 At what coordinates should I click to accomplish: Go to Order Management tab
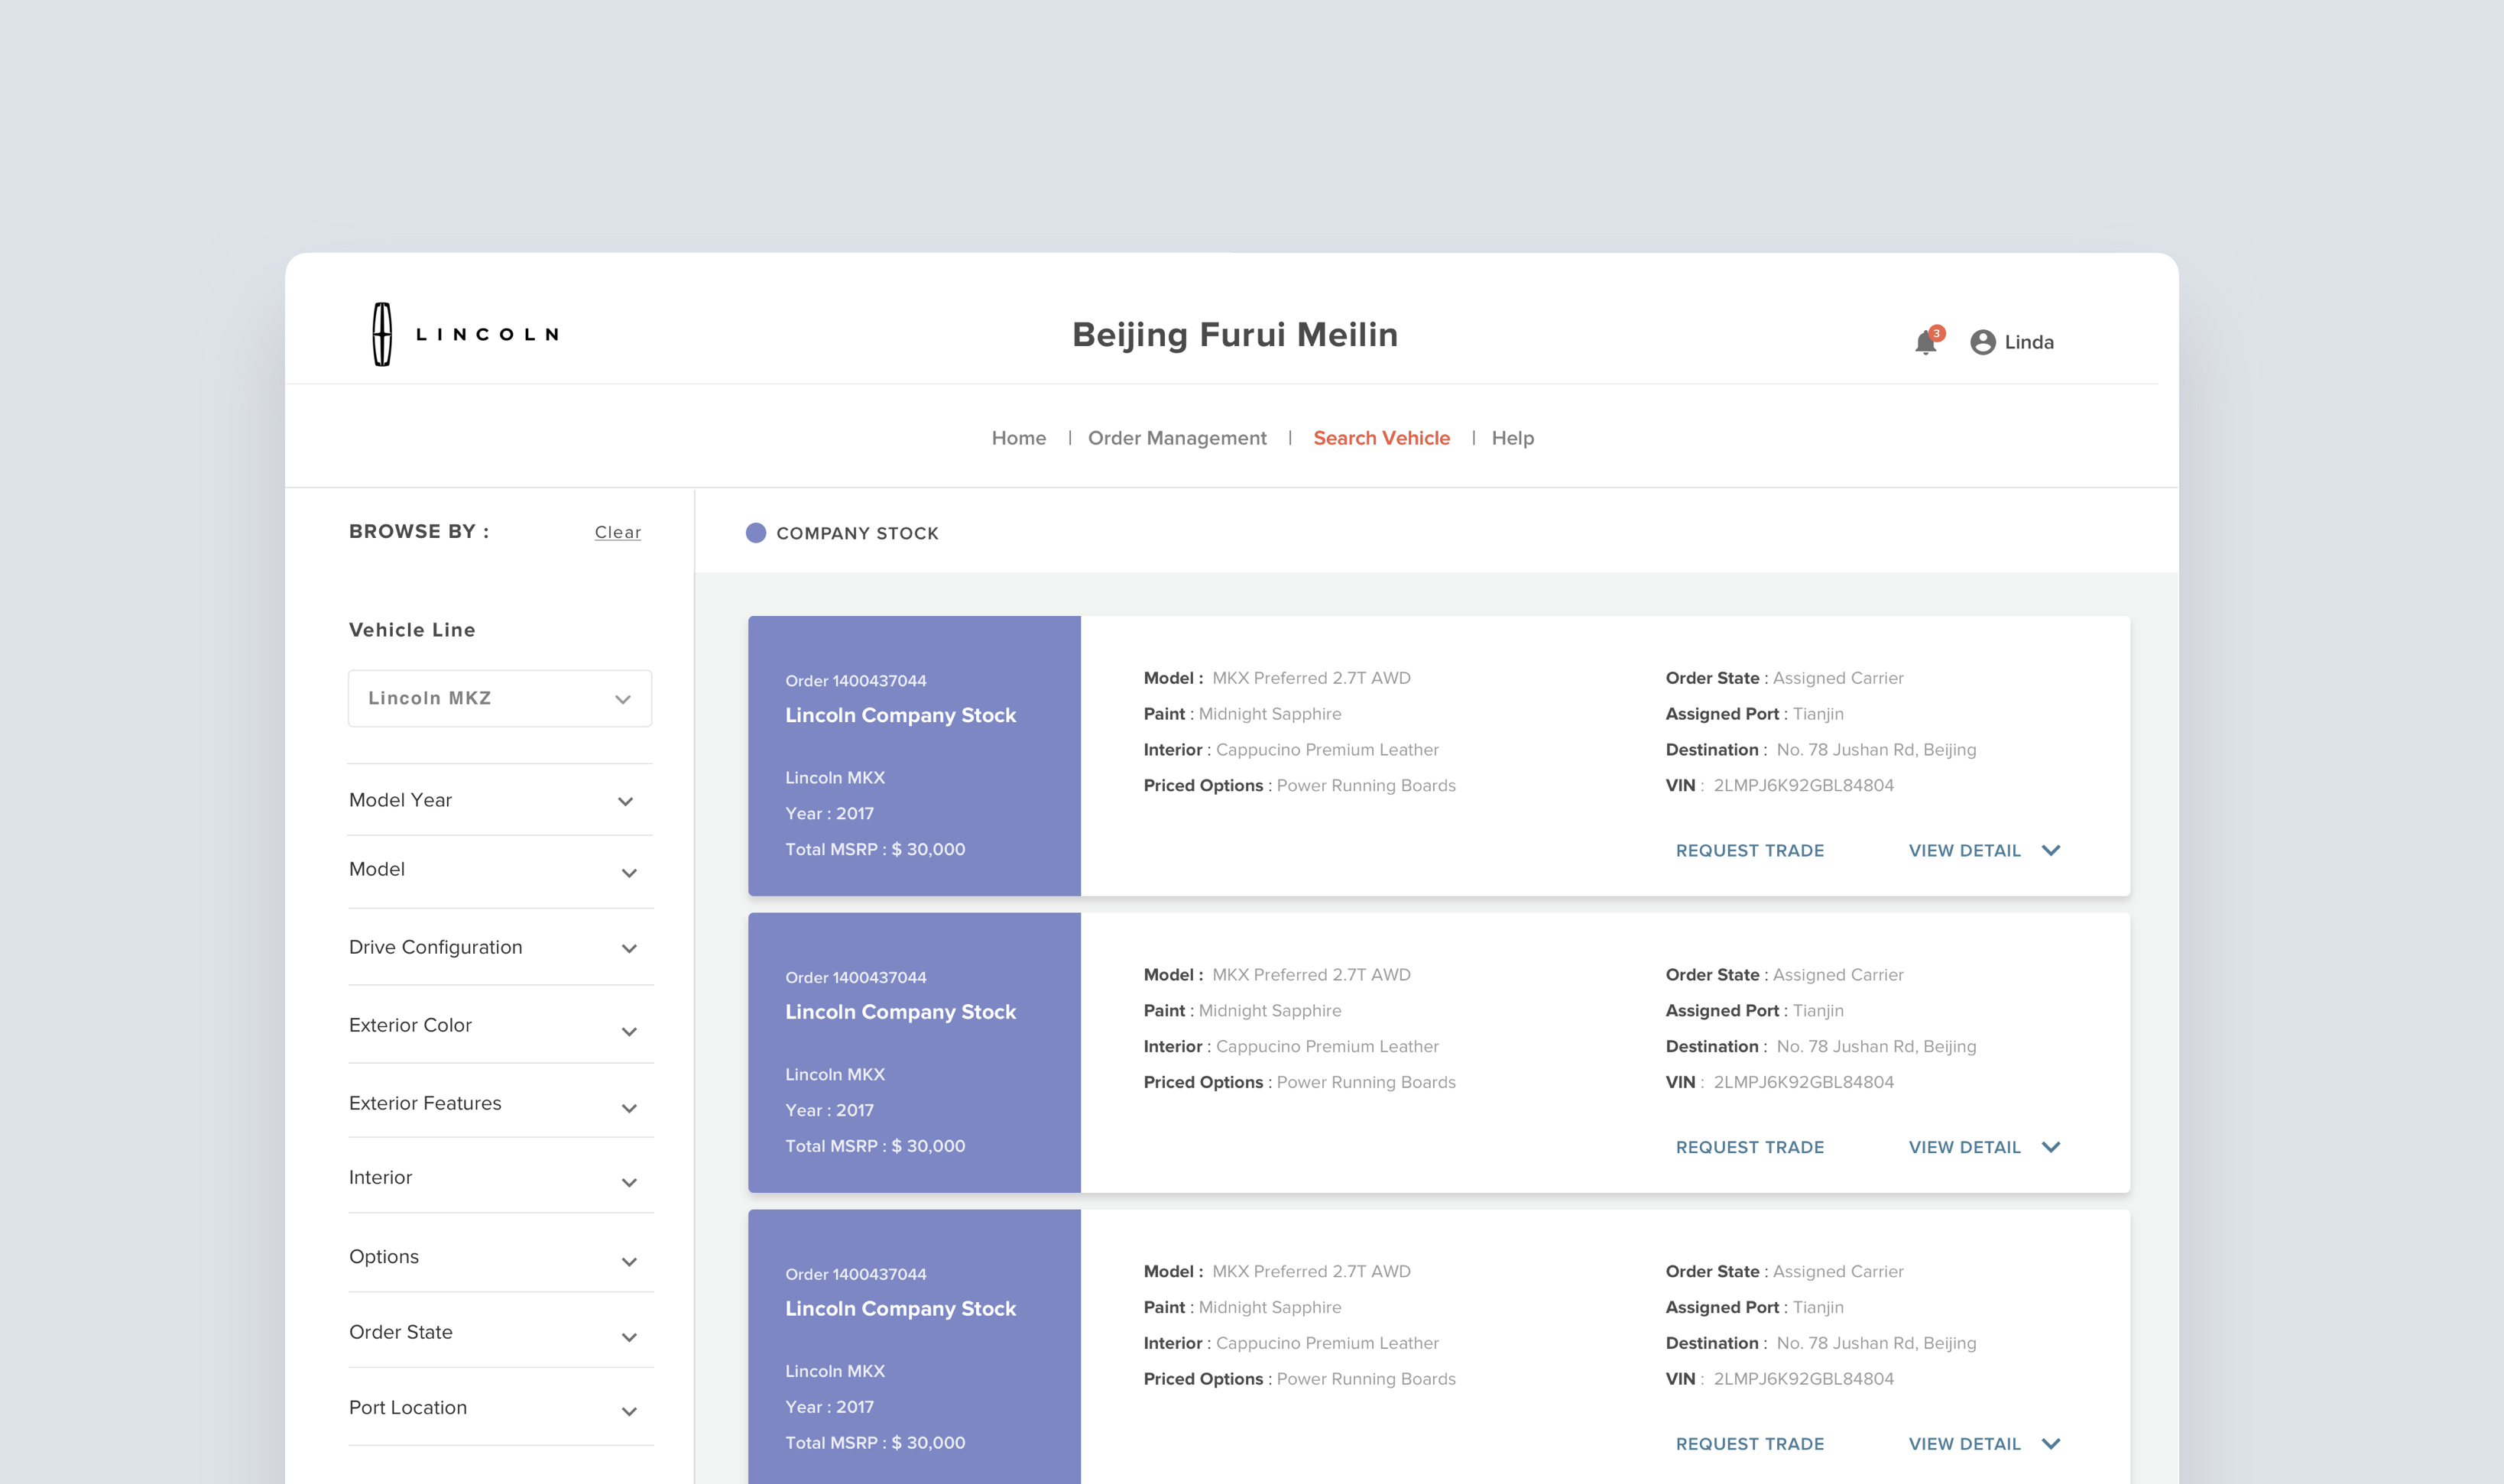point(1177,438)
